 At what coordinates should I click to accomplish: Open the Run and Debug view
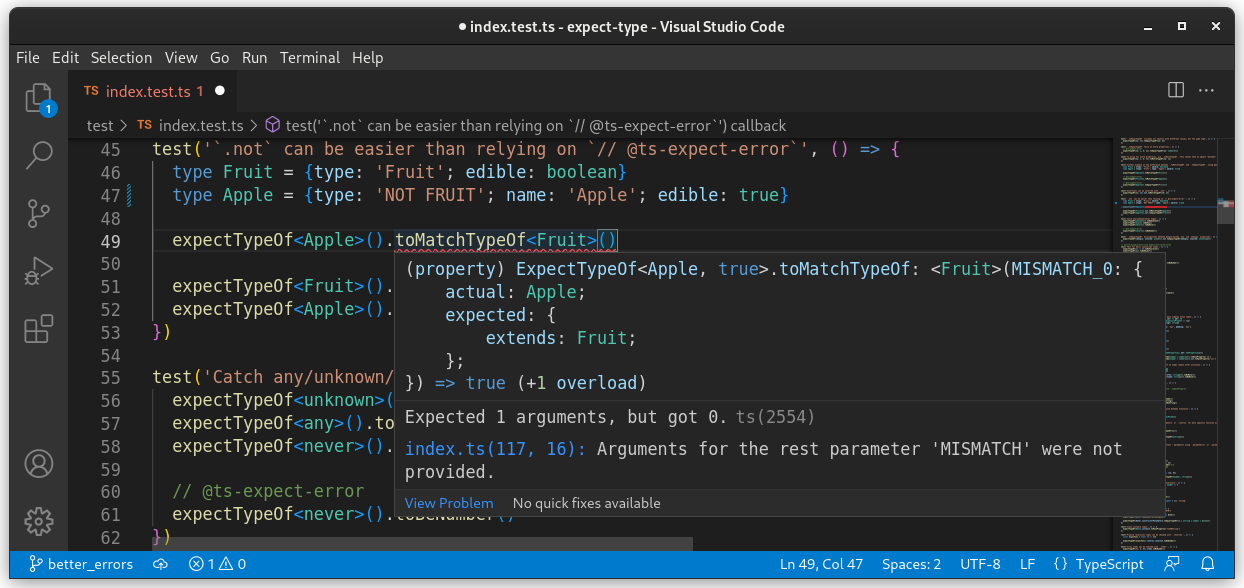pyautogui.click(x=39, y=271)
